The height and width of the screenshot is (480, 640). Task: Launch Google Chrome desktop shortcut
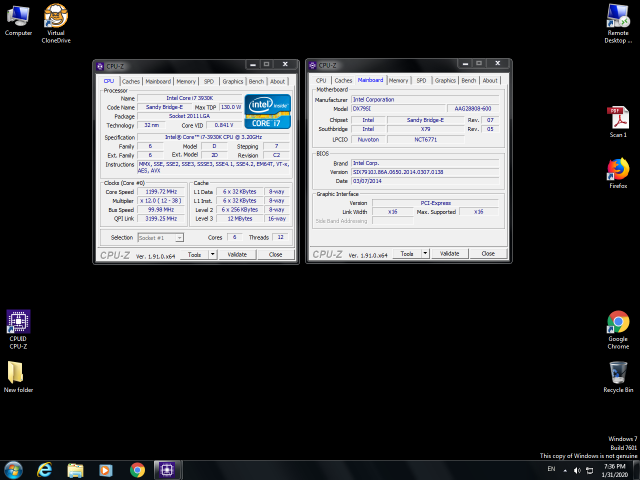pyautogui.click(x=618, y=330)
